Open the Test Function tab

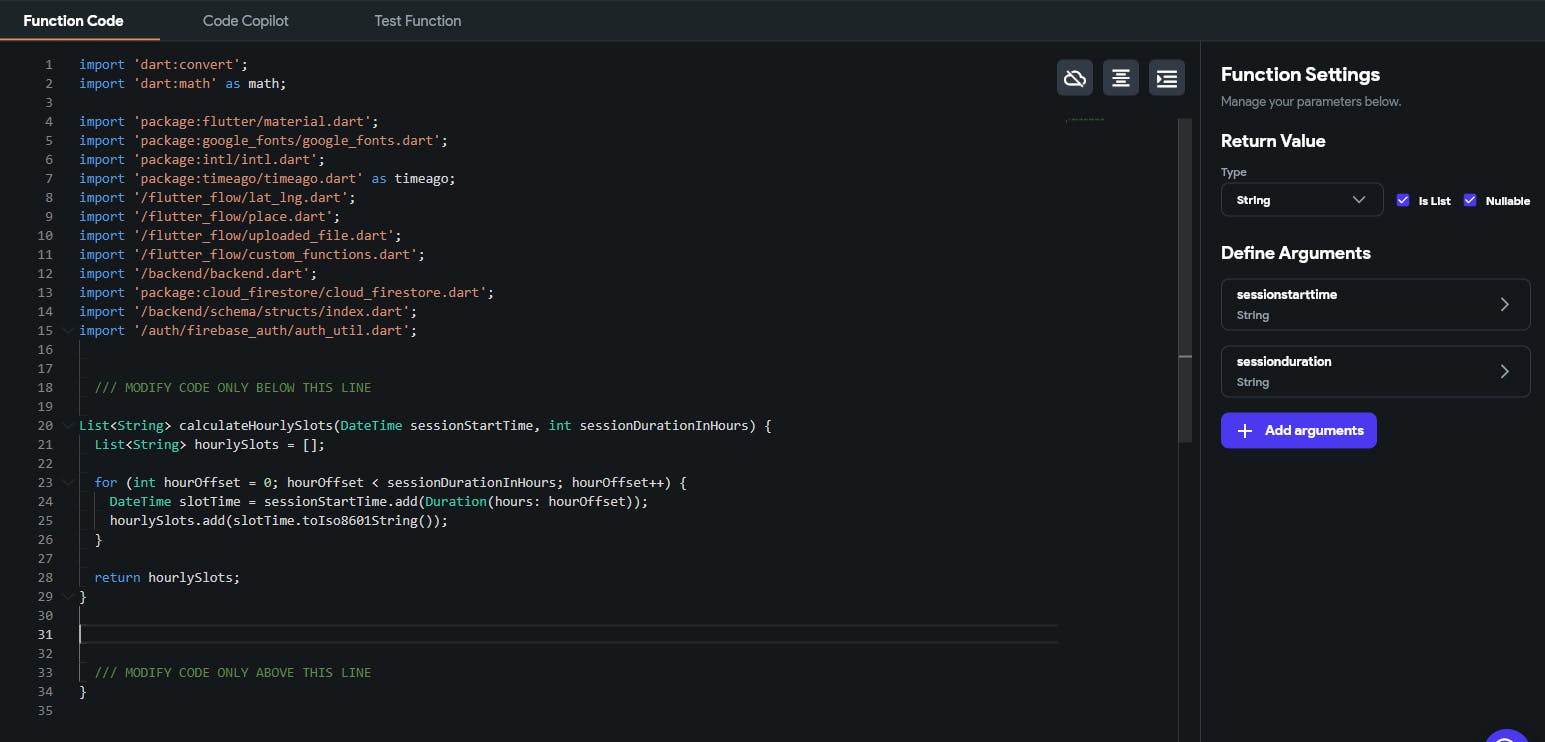417,20
